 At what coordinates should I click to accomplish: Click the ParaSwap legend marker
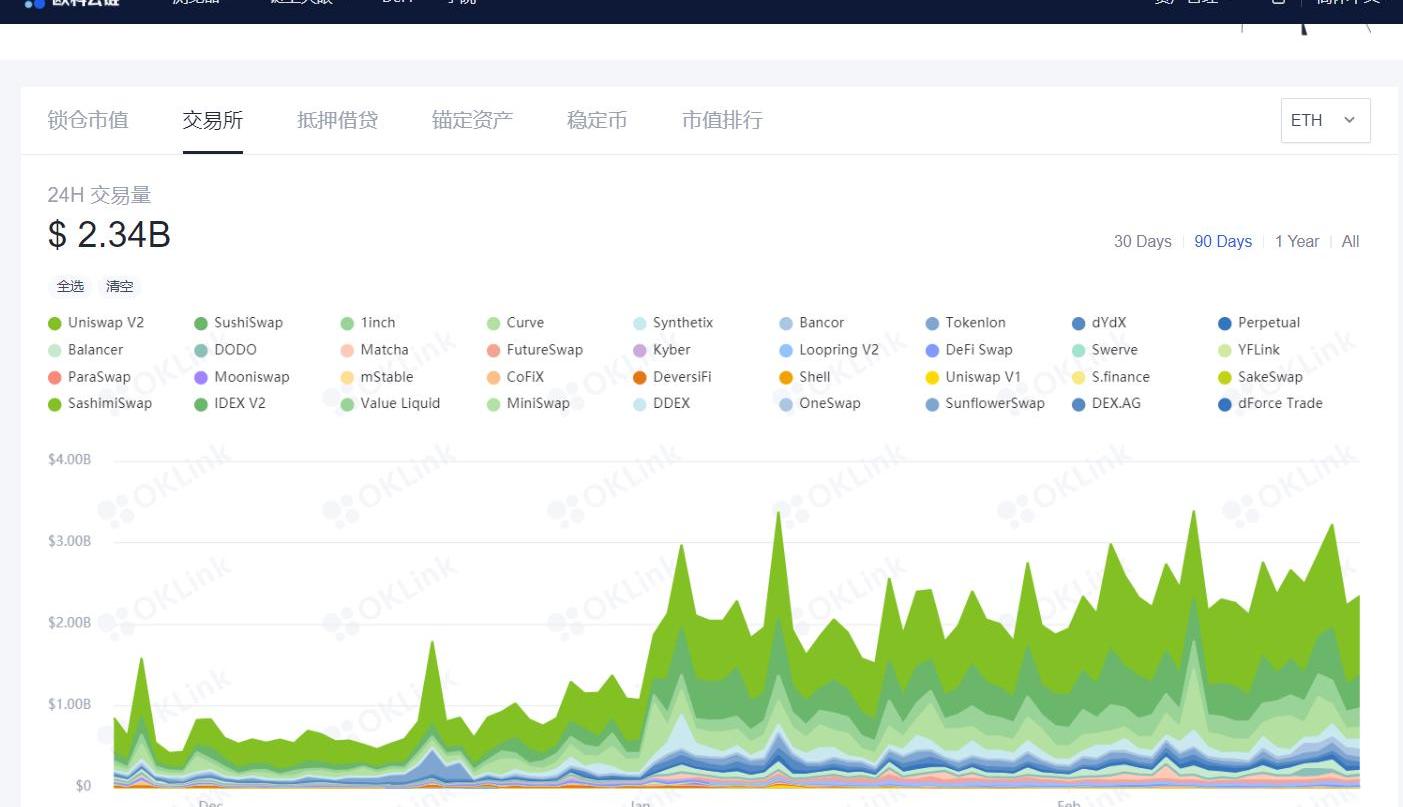(55, 378)
